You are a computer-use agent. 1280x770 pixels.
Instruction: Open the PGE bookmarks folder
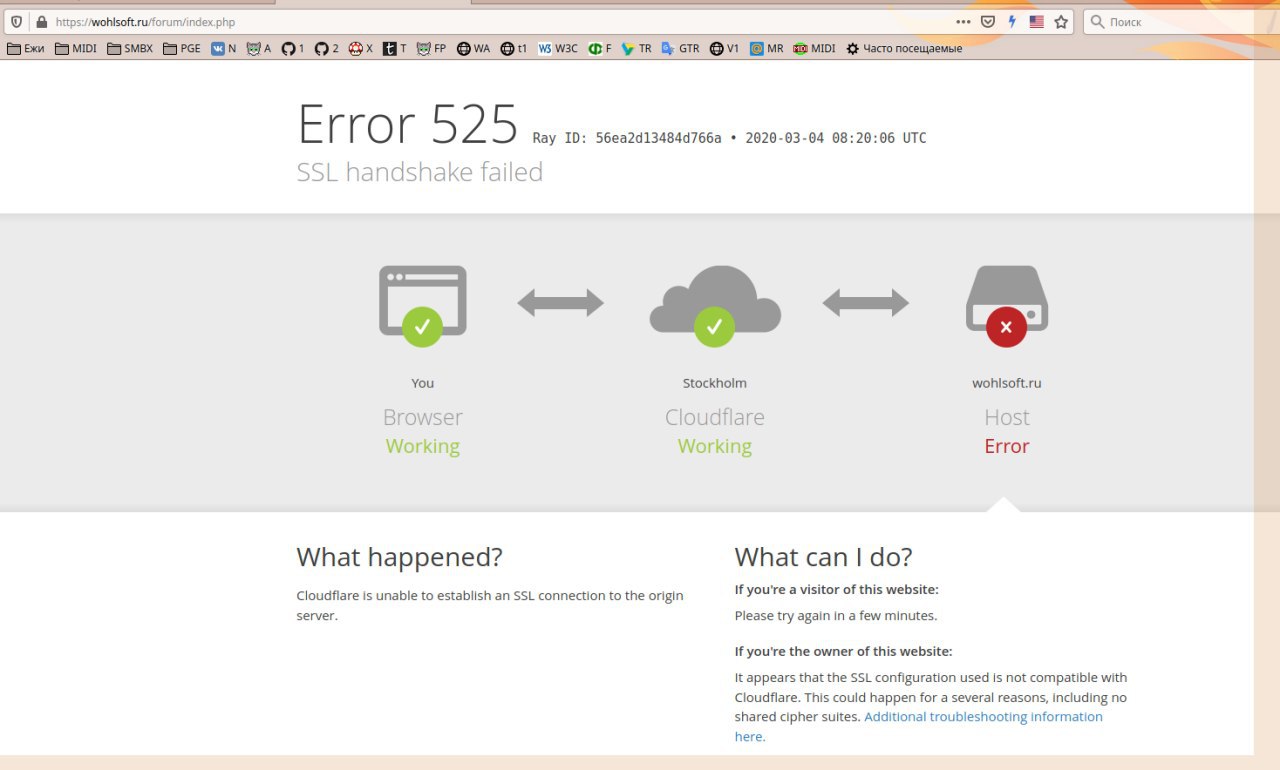point(182,48)
